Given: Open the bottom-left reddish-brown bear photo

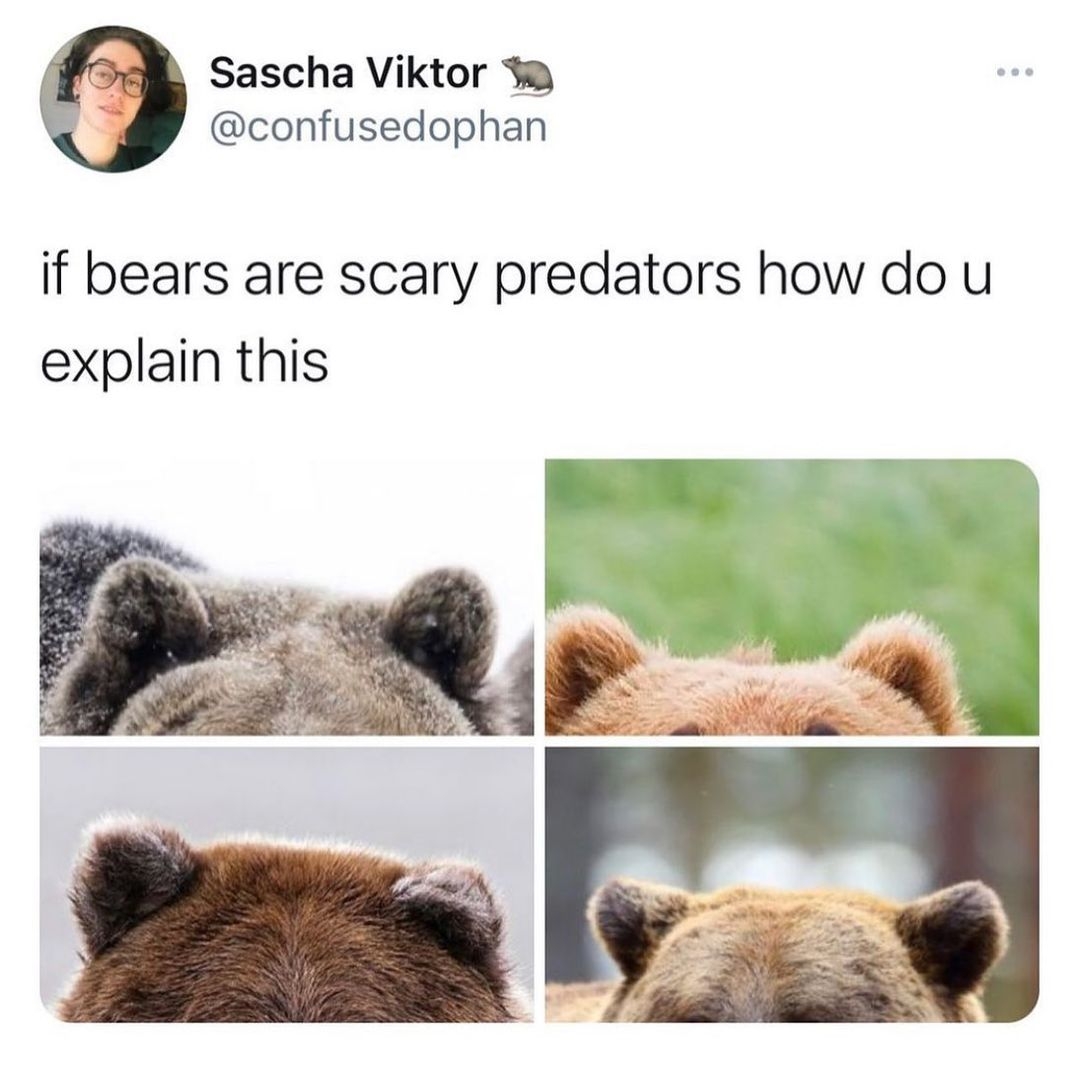Looking at the screenshot, I should [x=287, y=884].
